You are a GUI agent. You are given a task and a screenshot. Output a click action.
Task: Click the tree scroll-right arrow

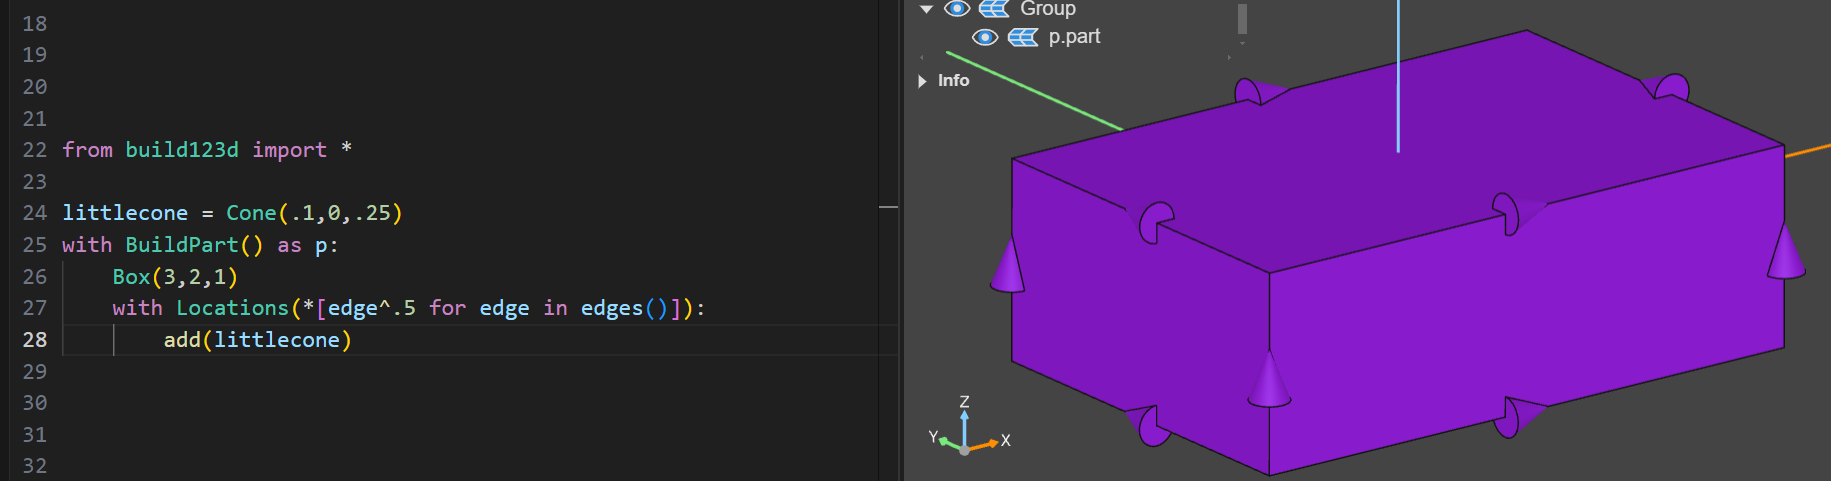click(1229, 58)
